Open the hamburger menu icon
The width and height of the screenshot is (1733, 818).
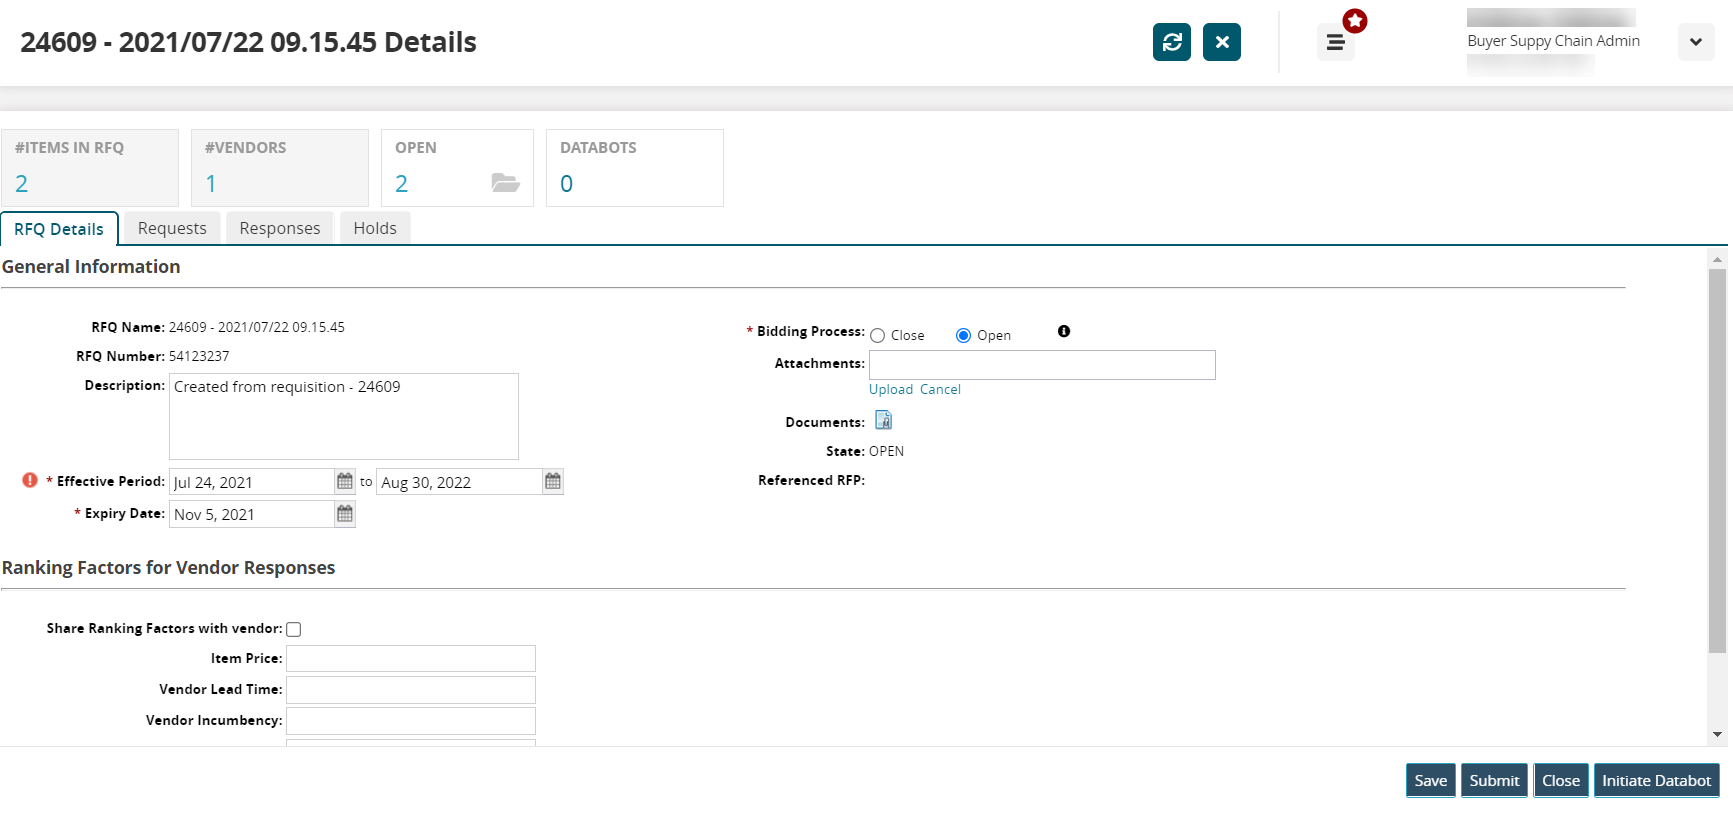(x=1335, y=42)
